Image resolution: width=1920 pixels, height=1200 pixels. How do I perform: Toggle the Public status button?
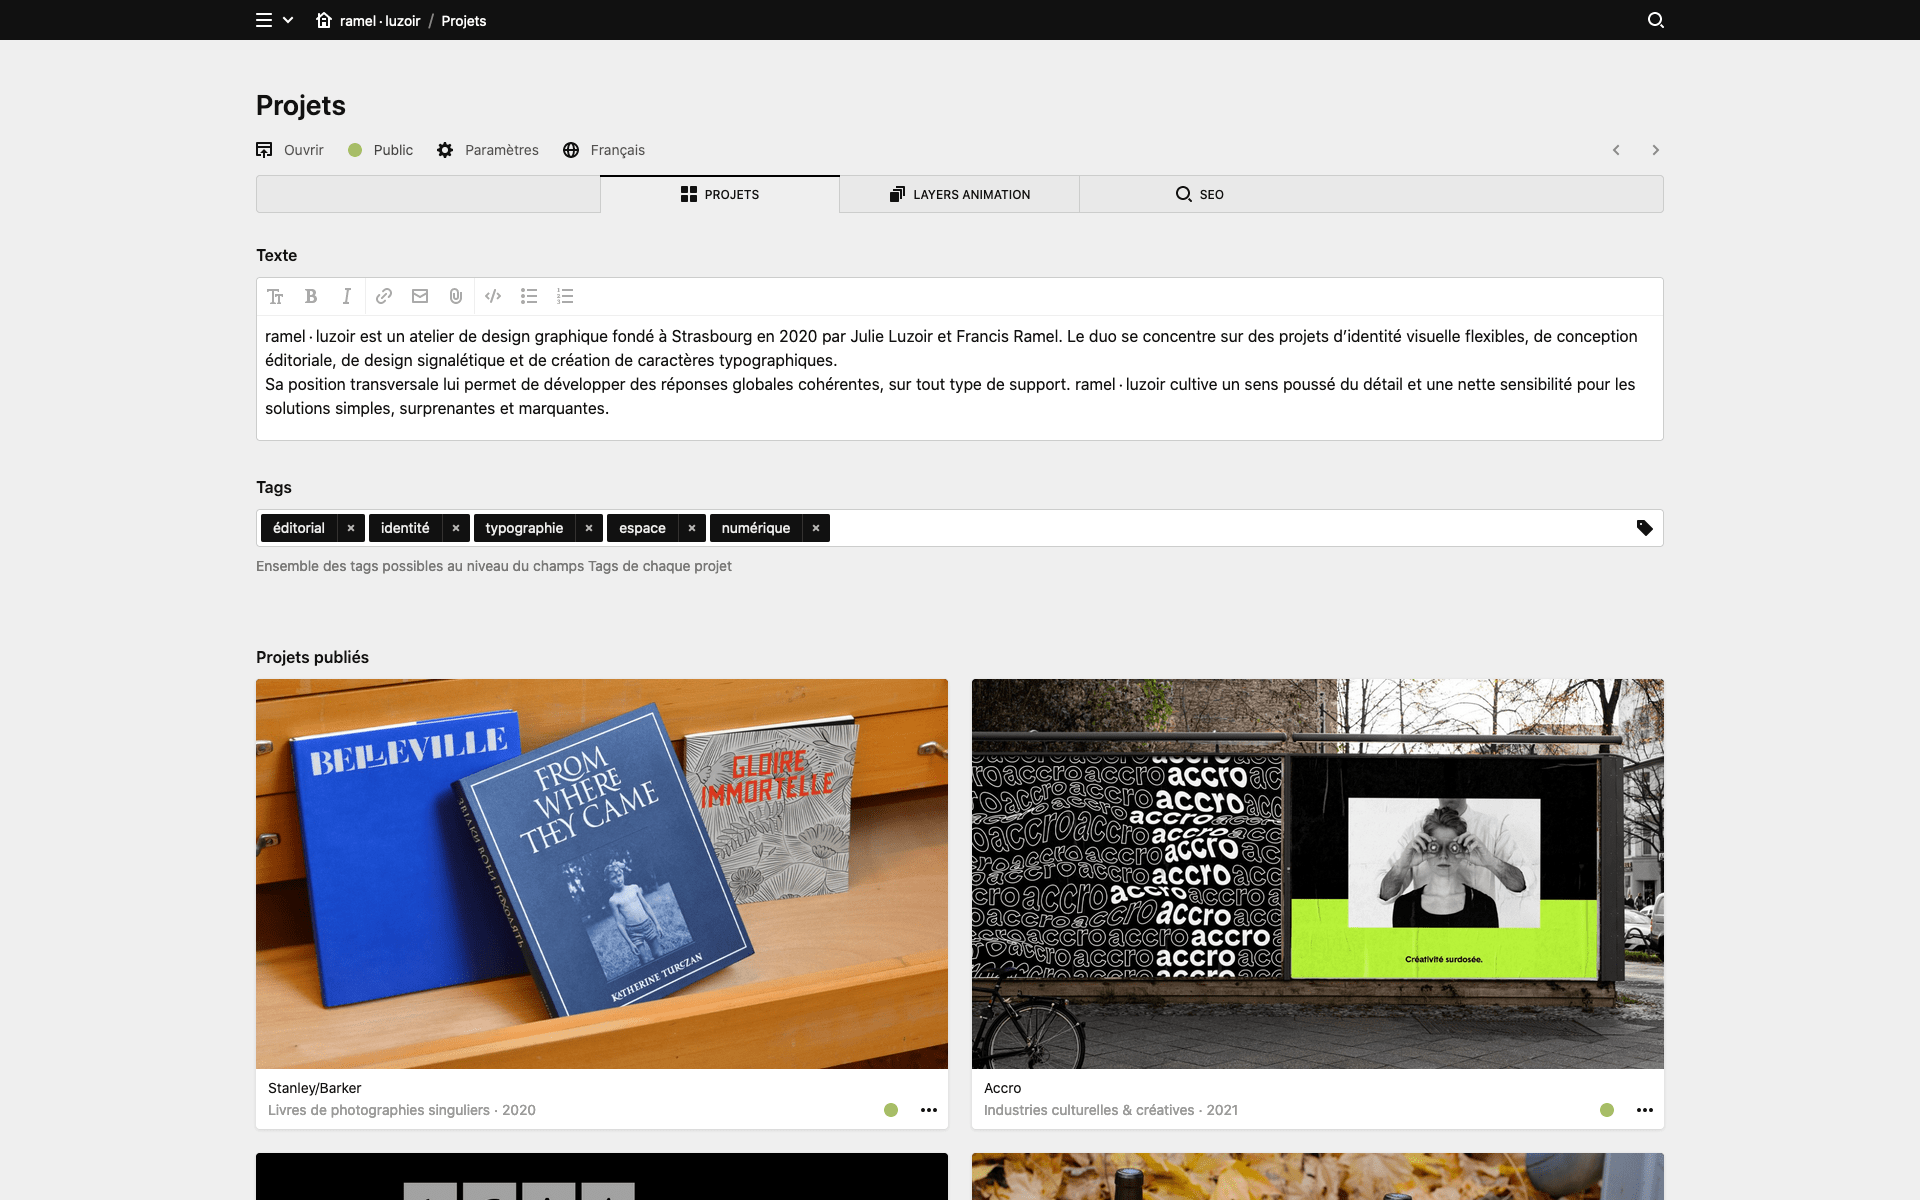(380, 150)
